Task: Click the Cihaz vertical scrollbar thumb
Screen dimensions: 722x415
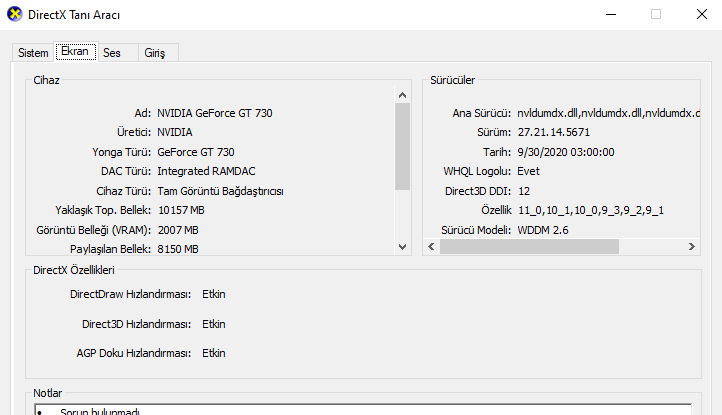Action: (402, 146)
